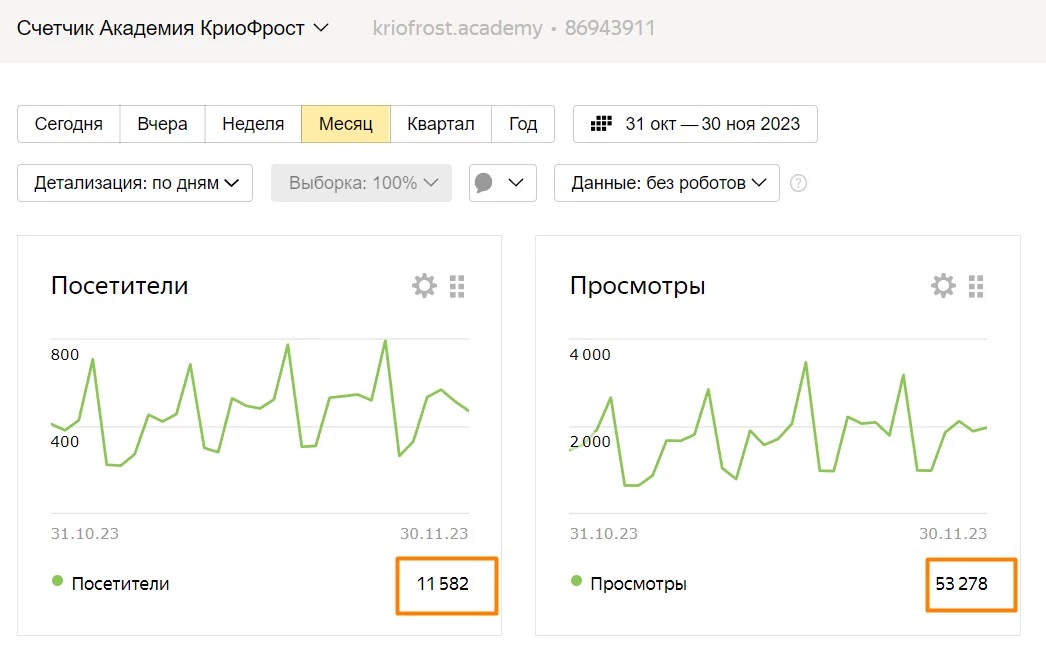Open Детализация: по дням dropdown
The width and height of the screenshot is (1046, 658).
click(x=135, y=183)
